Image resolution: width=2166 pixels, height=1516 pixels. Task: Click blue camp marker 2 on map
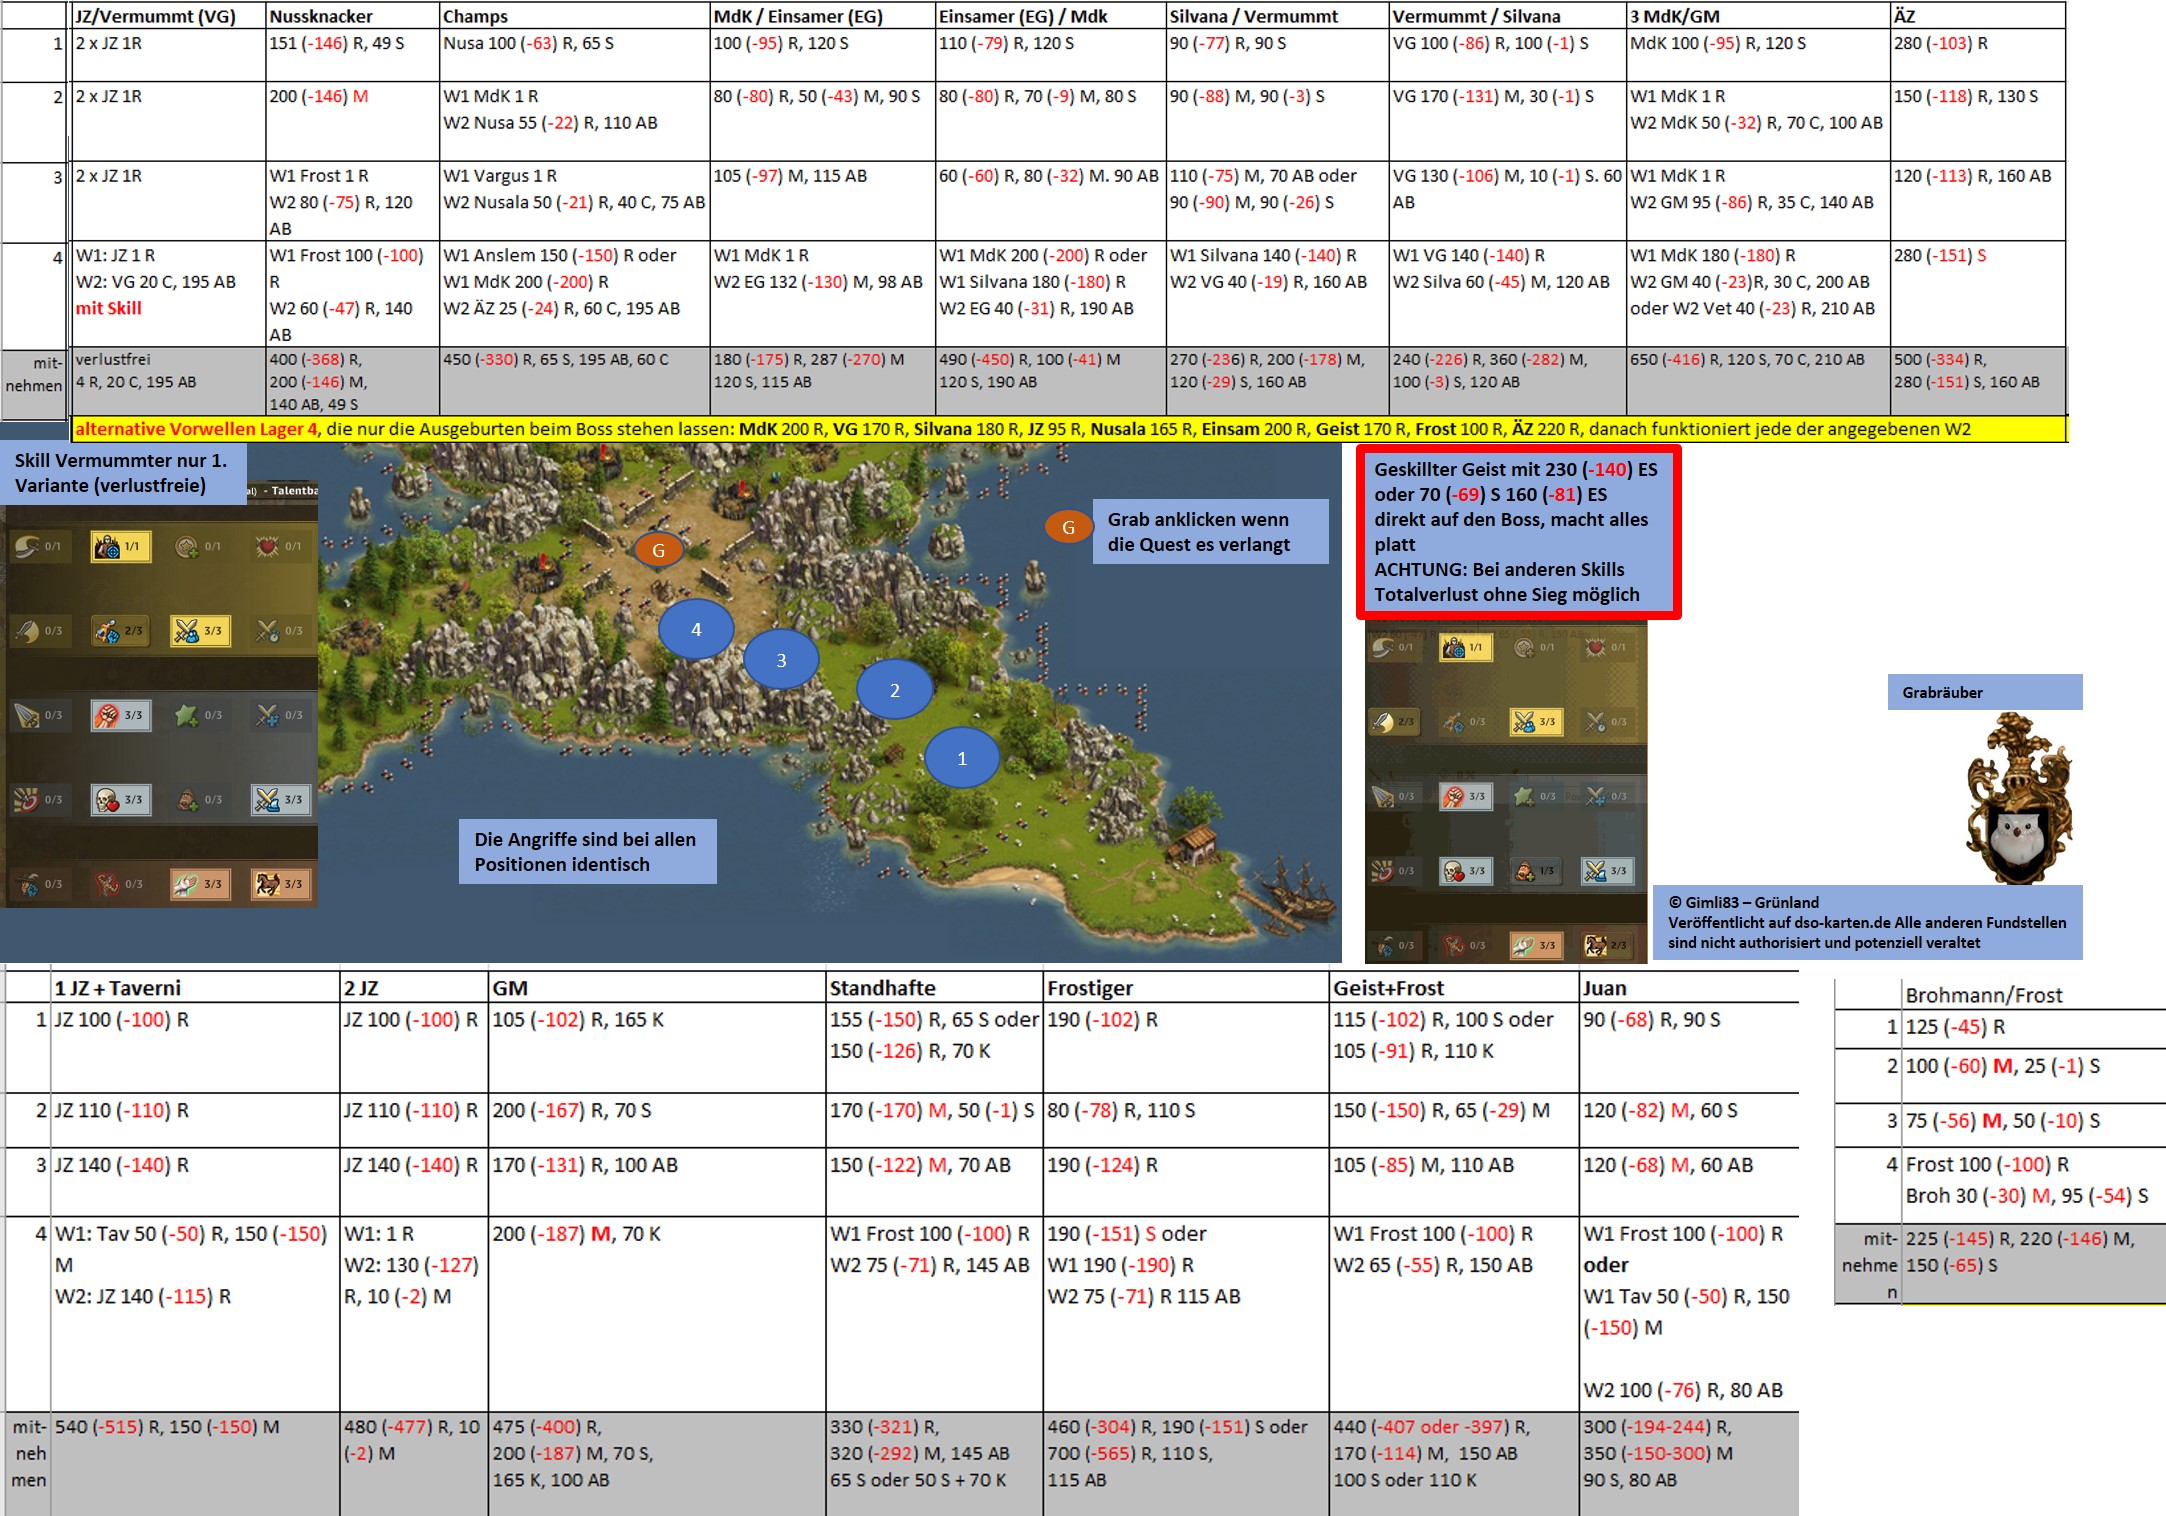[895, 690]
